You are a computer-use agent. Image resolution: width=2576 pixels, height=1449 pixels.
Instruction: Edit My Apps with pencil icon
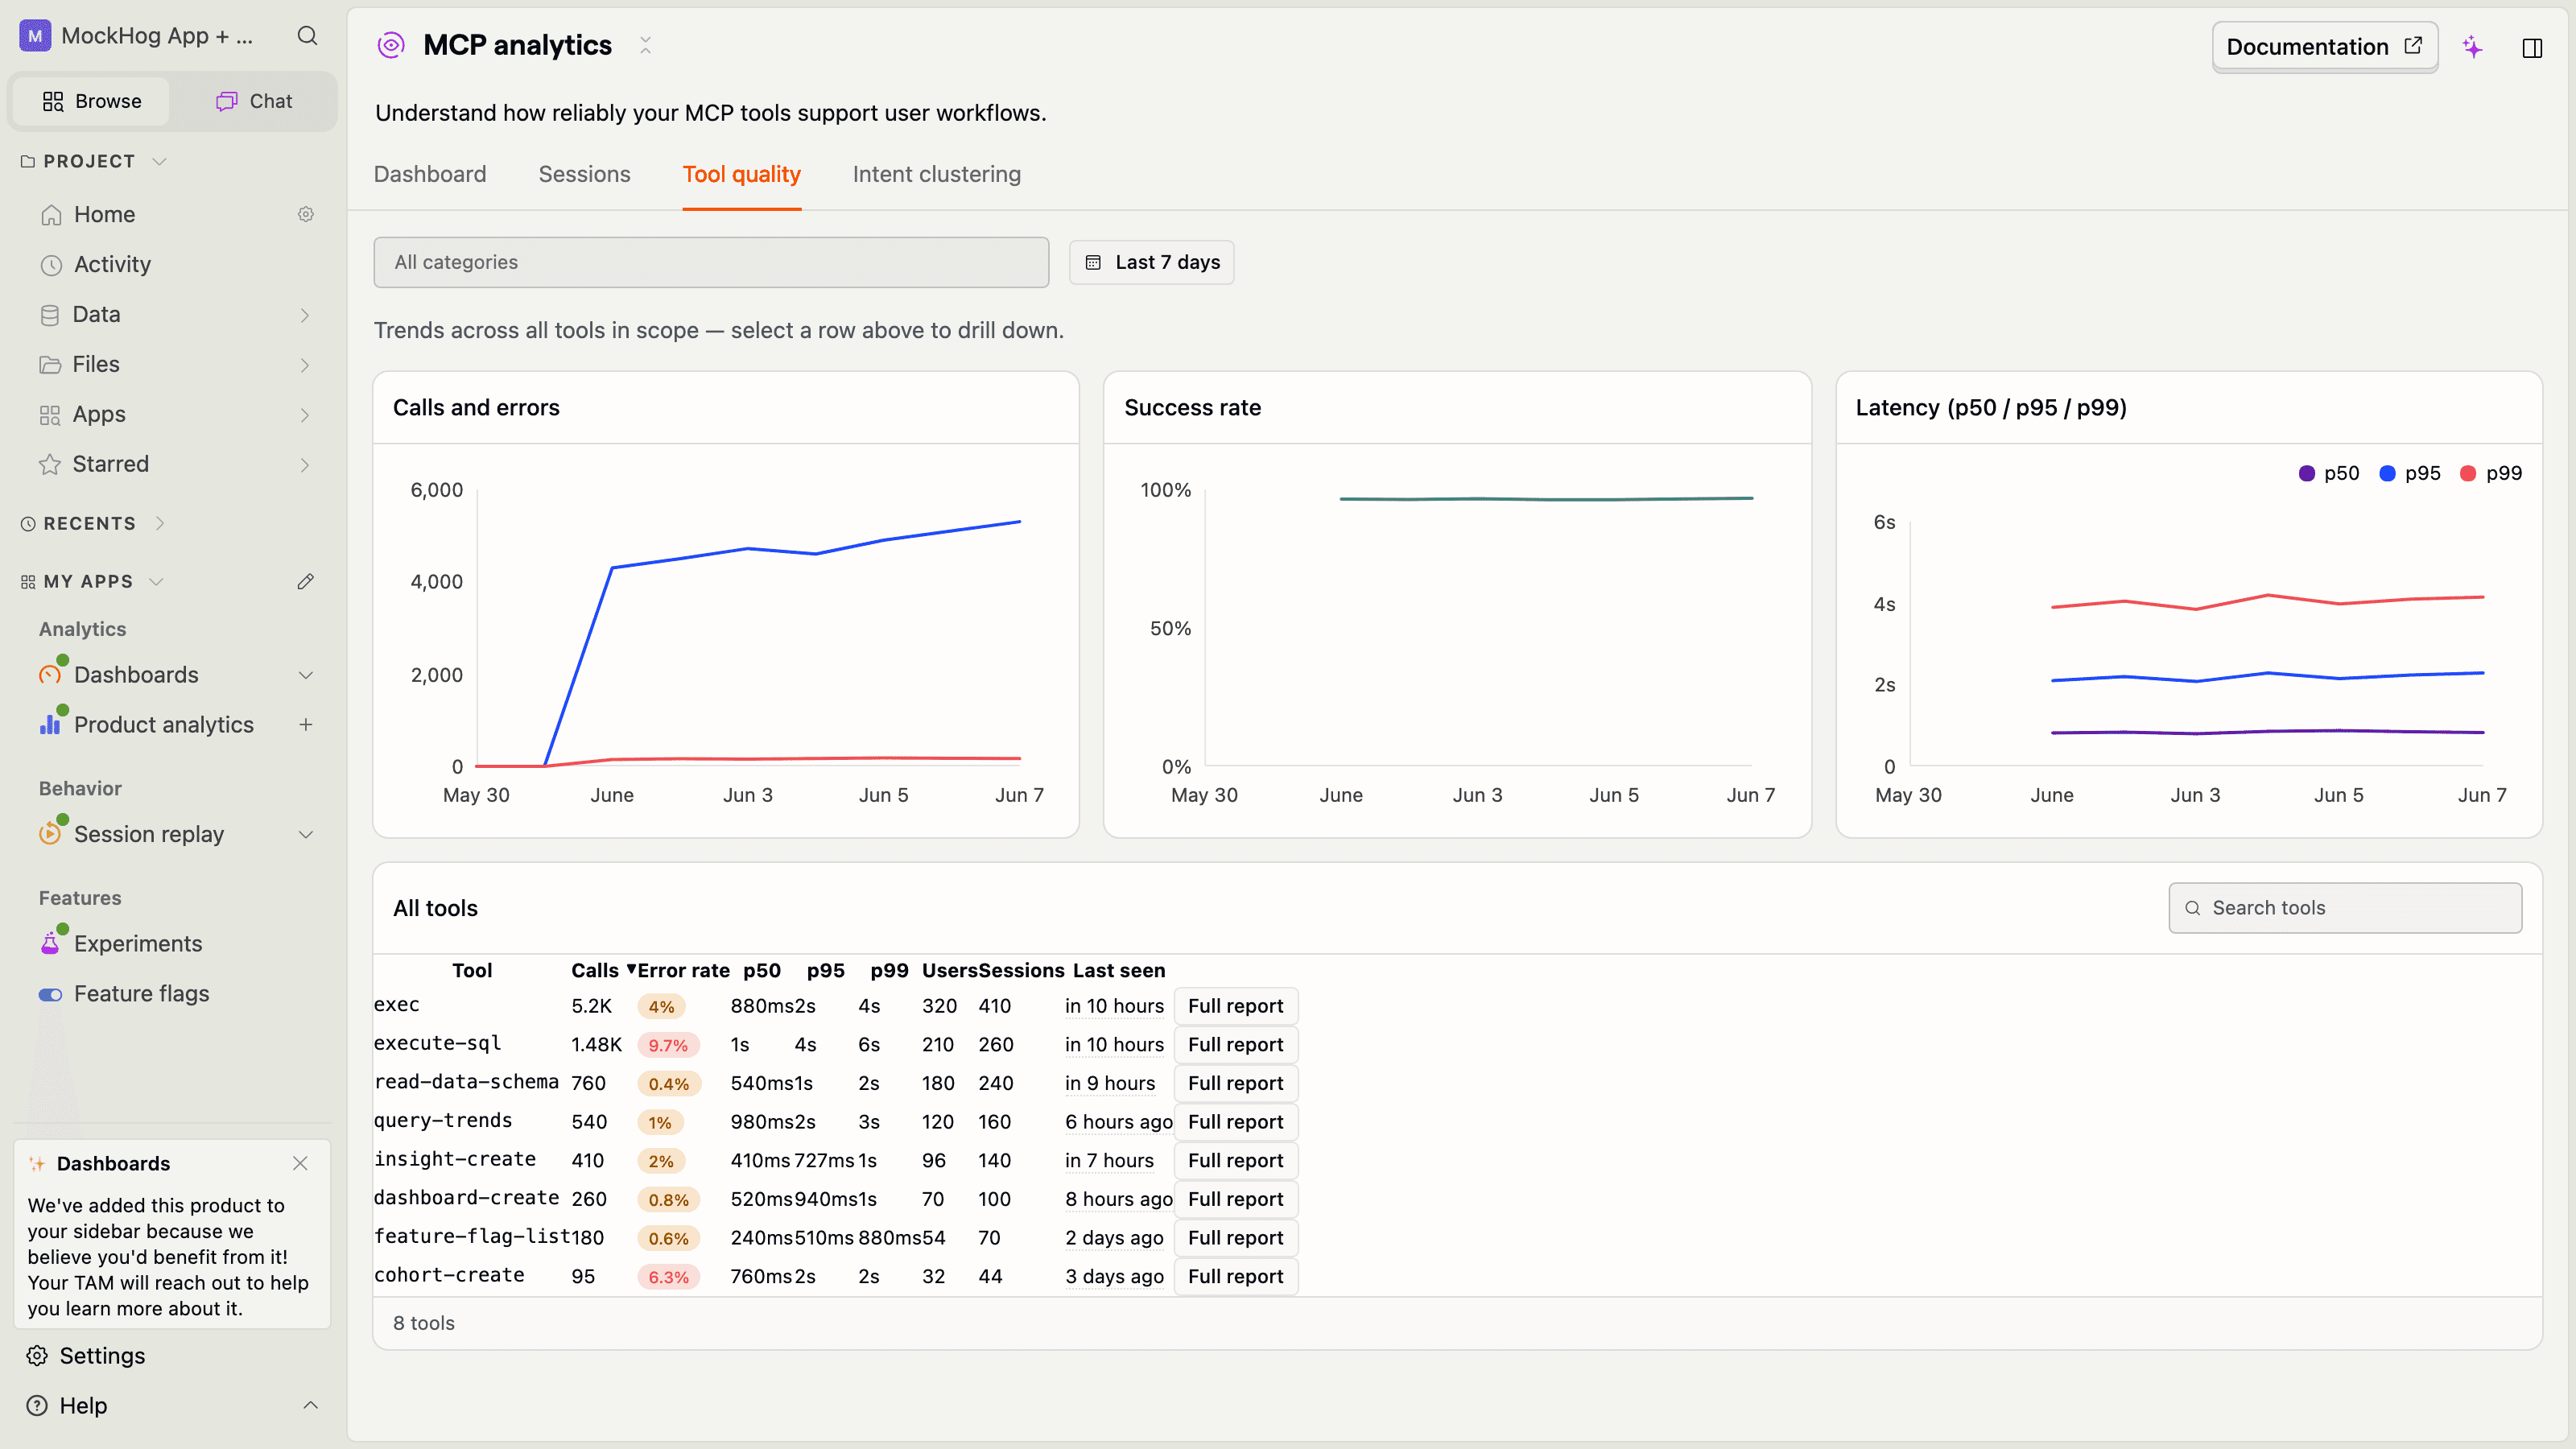click(x=306, y=581)
